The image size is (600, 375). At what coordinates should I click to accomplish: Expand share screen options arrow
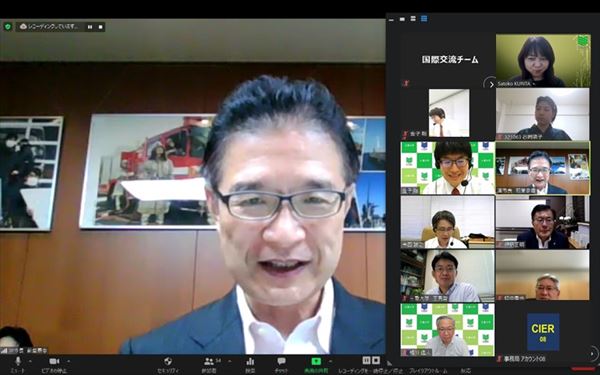click(331, 361)
